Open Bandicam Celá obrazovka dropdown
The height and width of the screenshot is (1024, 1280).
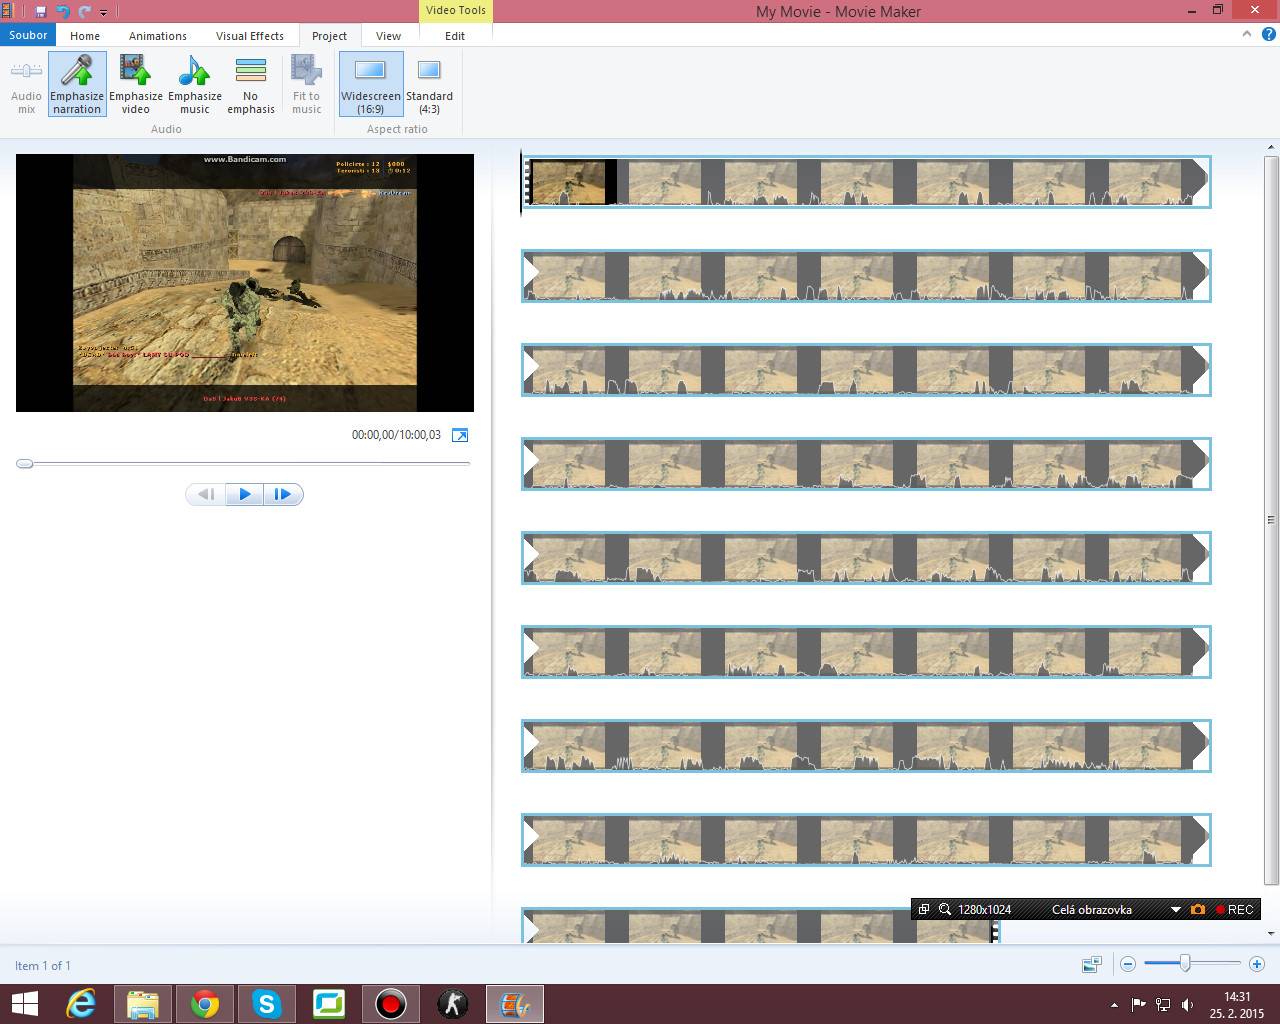point(1176,910)
